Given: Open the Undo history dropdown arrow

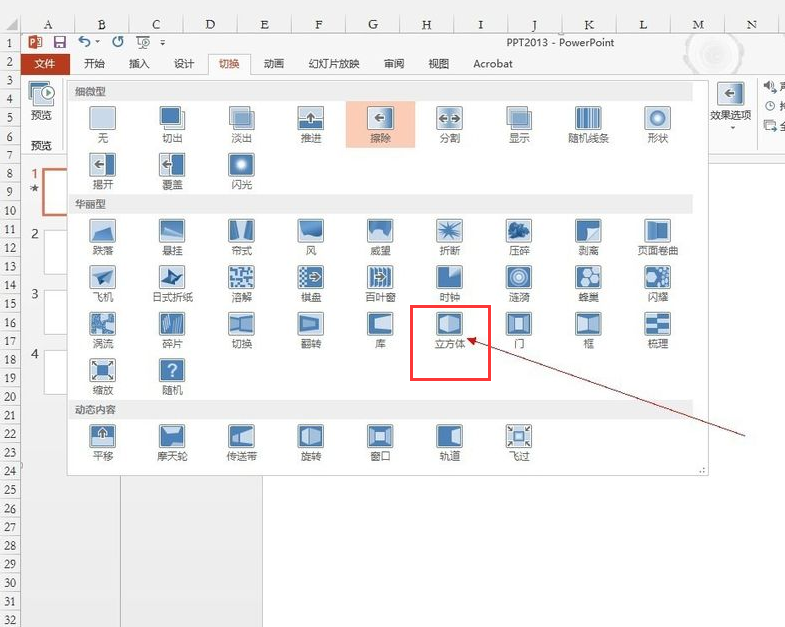Looking at the screenshot, I should coord(99,42).
